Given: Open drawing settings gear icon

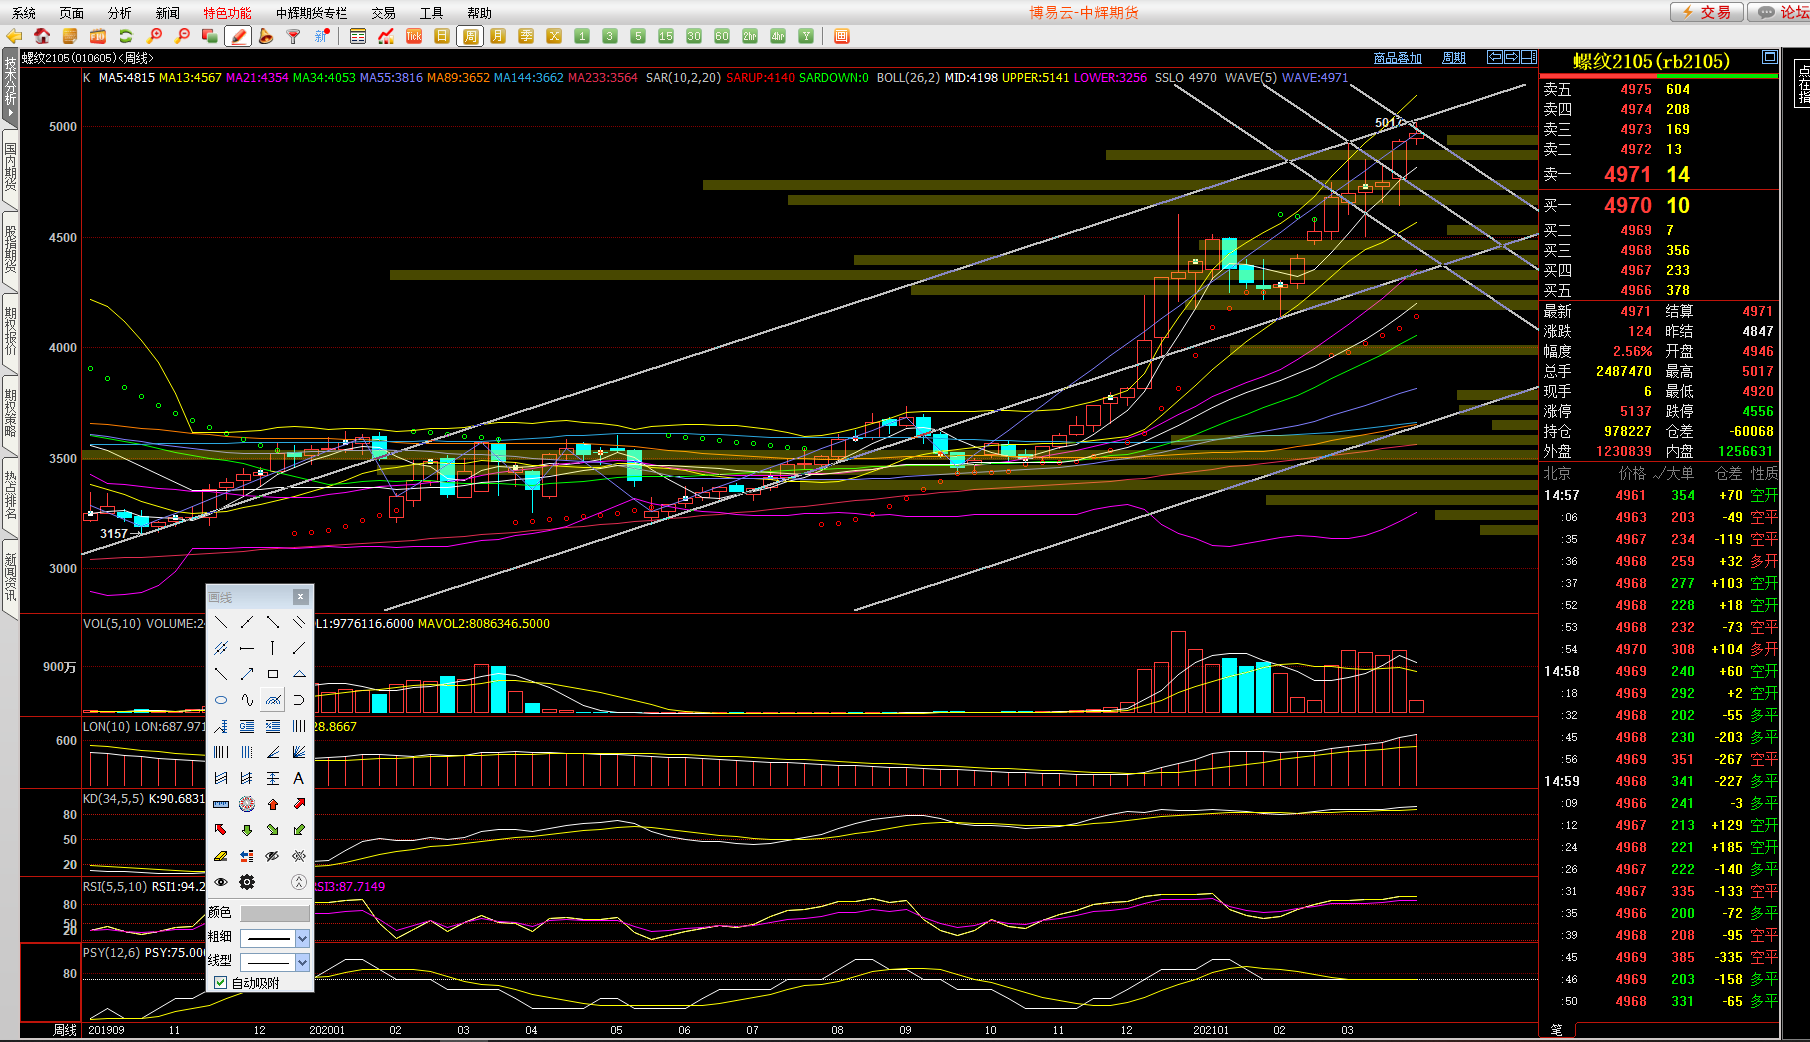Looking at the screenshot, I should coord(247,882).
